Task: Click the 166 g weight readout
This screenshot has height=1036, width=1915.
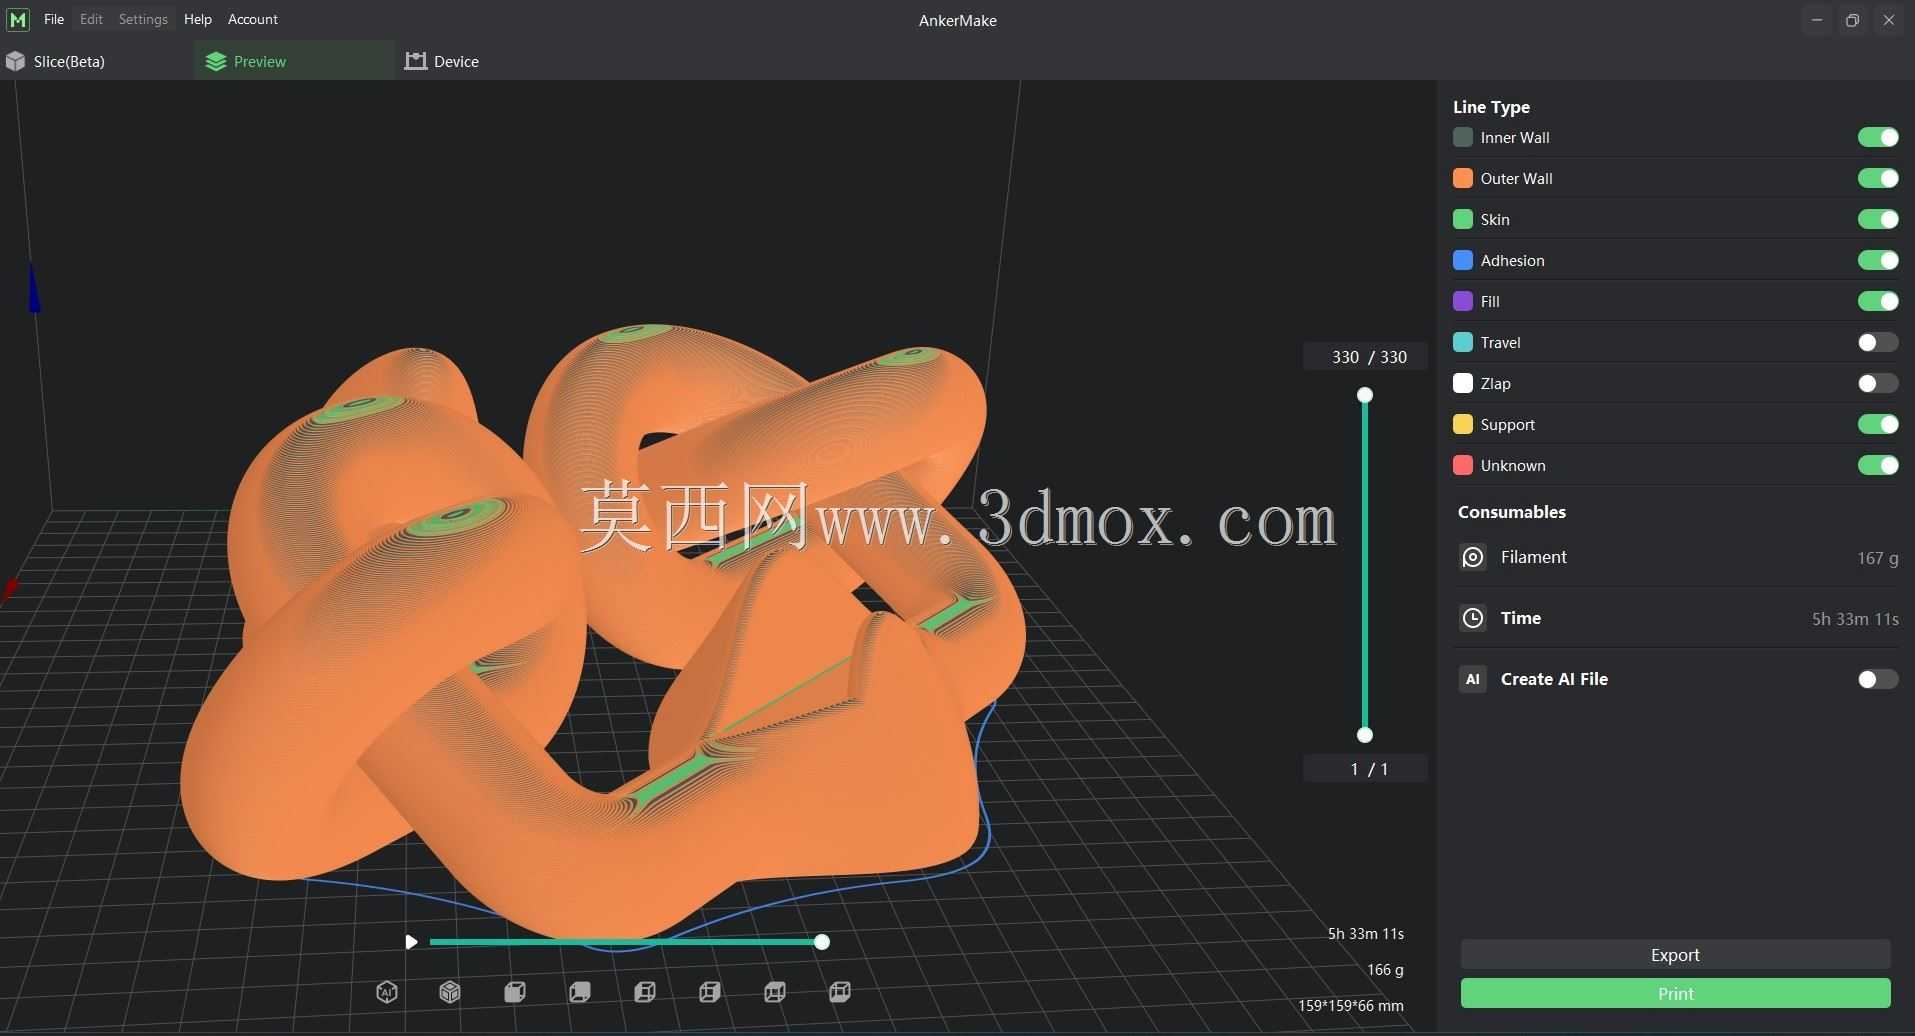Action: [x=1385, y=970]
